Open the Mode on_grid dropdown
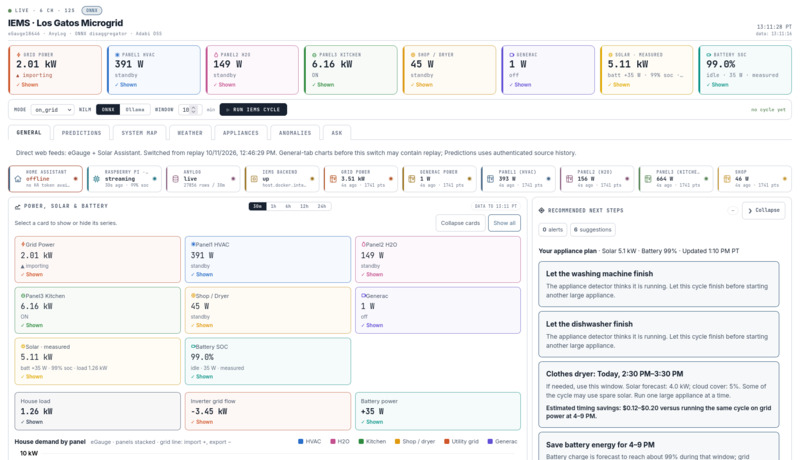 (52, 109)
